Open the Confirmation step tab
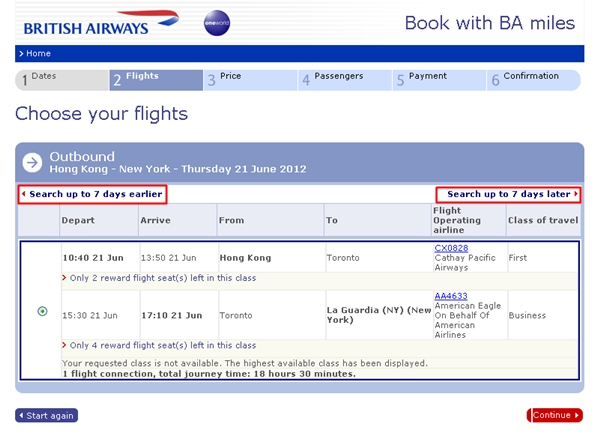 534,80
